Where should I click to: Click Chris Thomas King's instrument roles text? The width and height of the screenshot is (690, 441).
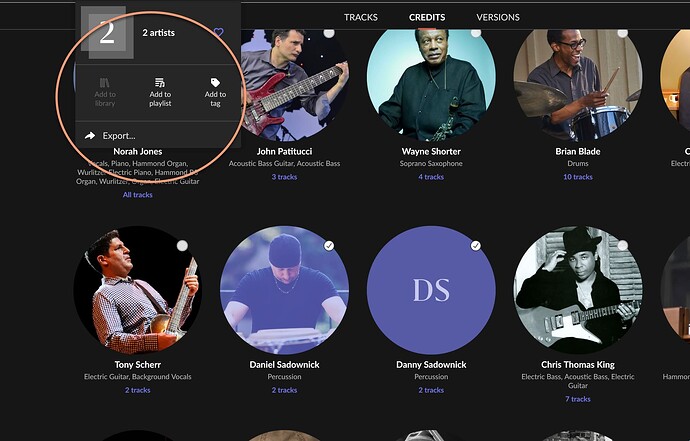pyautogui.click(x=578, y=381)
